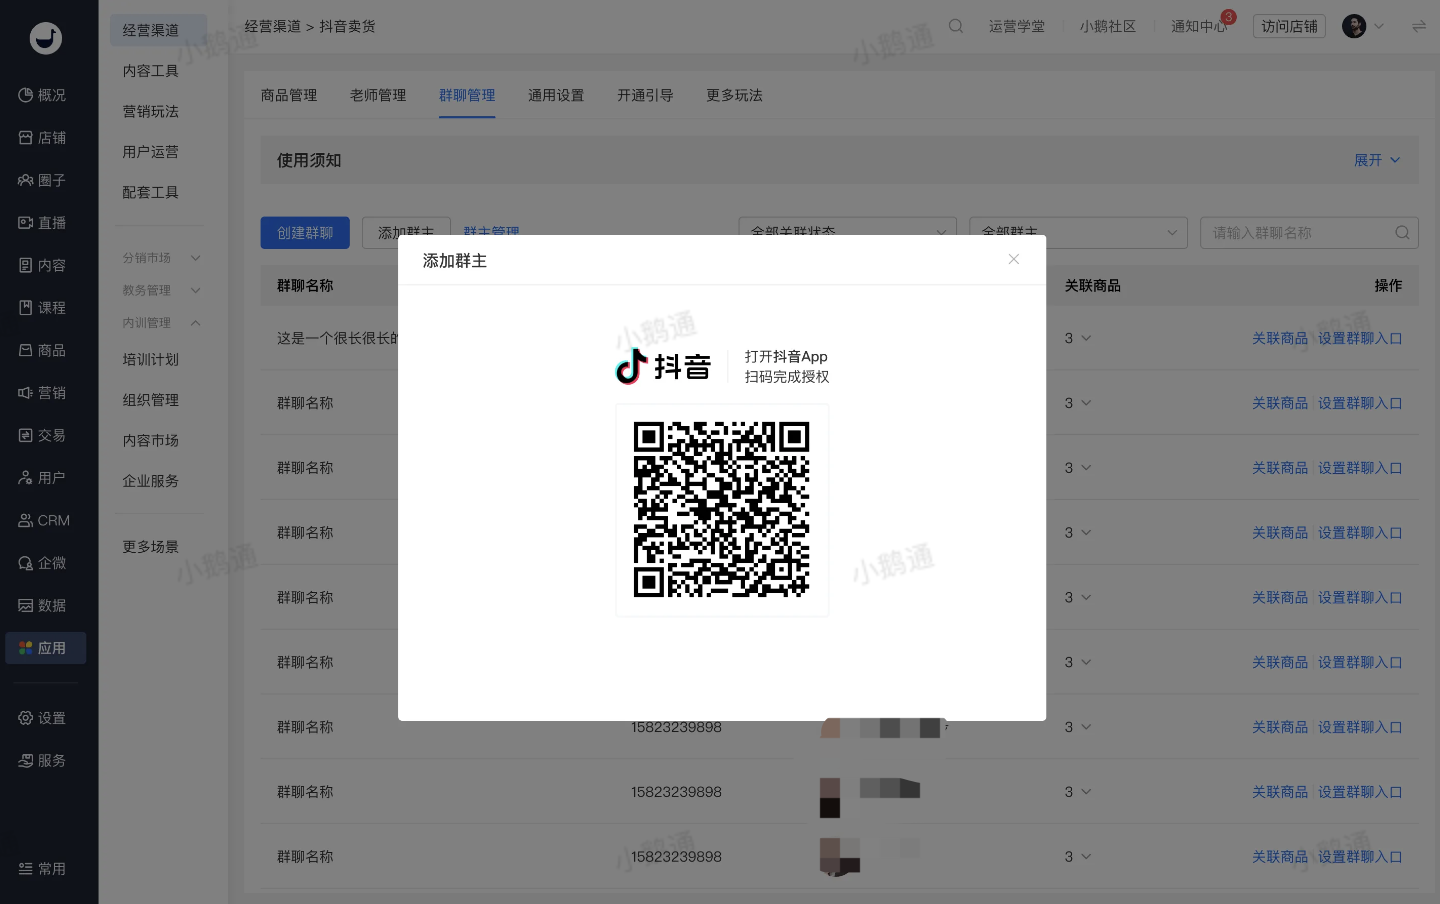This screenshot has width=1440, height=904.
Task: Select 群聊管理 tab
Action: [467, 95]
